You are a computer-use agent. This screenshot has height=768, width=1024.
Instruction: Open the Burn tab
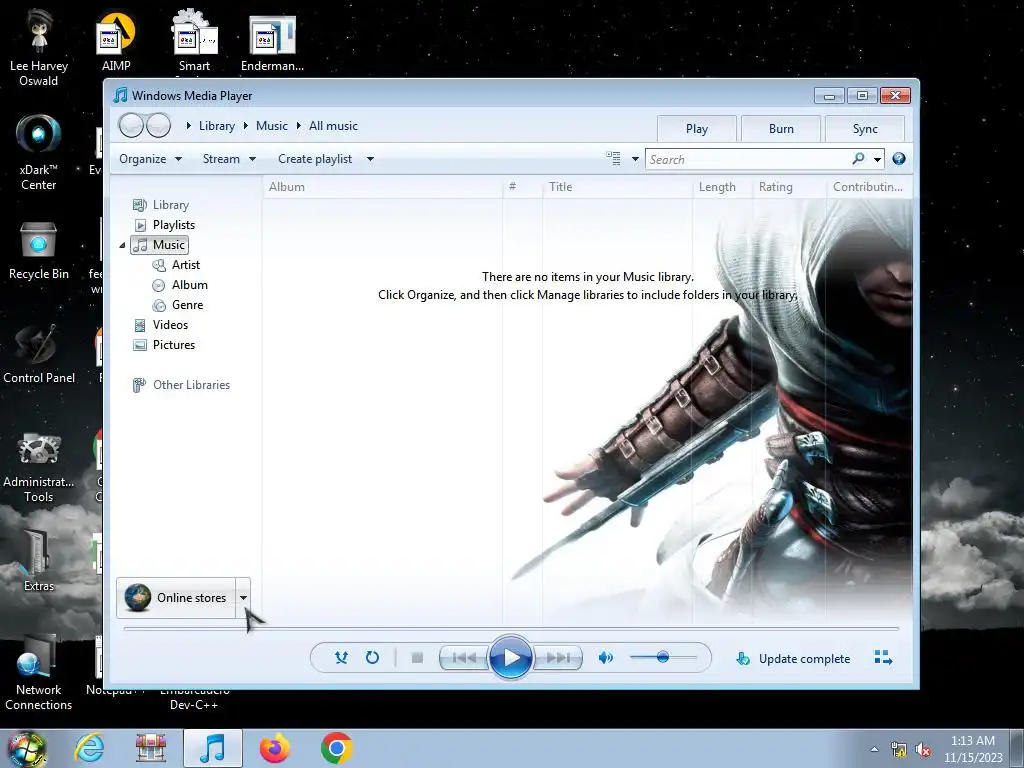click(781, 129)
